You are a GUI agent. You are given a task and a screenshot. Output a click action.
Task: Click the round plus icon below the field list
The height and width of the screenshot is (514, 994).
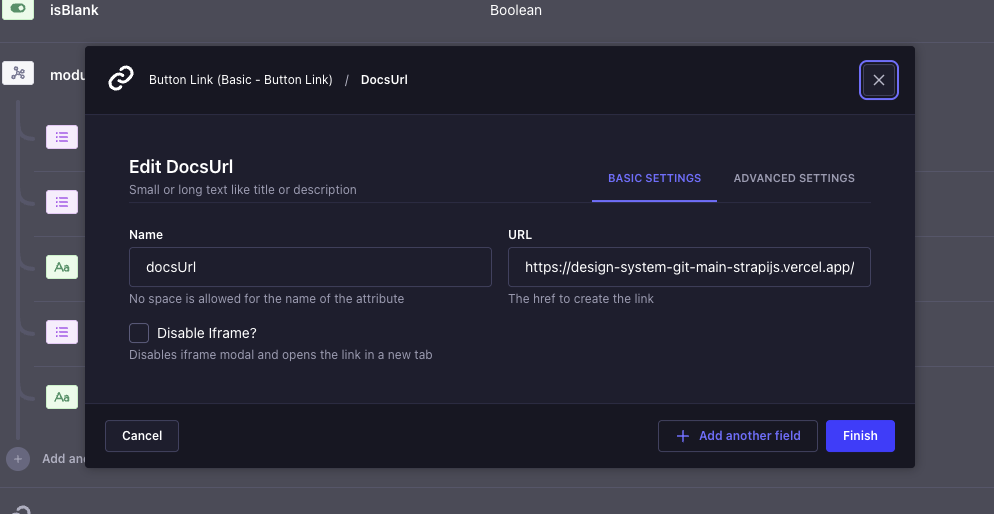(18, 459)
